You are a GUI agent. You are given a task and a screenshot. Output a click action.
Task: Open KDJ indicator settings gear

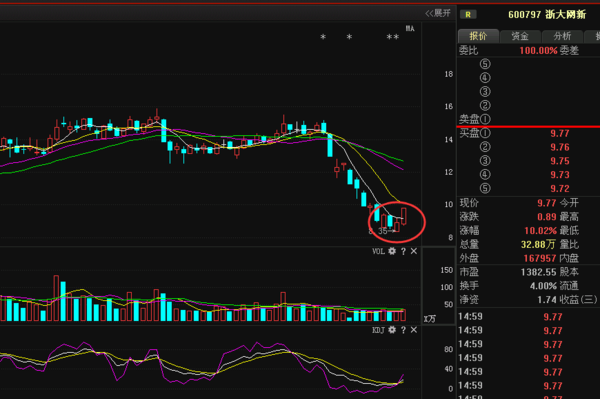click(x=392, y=330)
